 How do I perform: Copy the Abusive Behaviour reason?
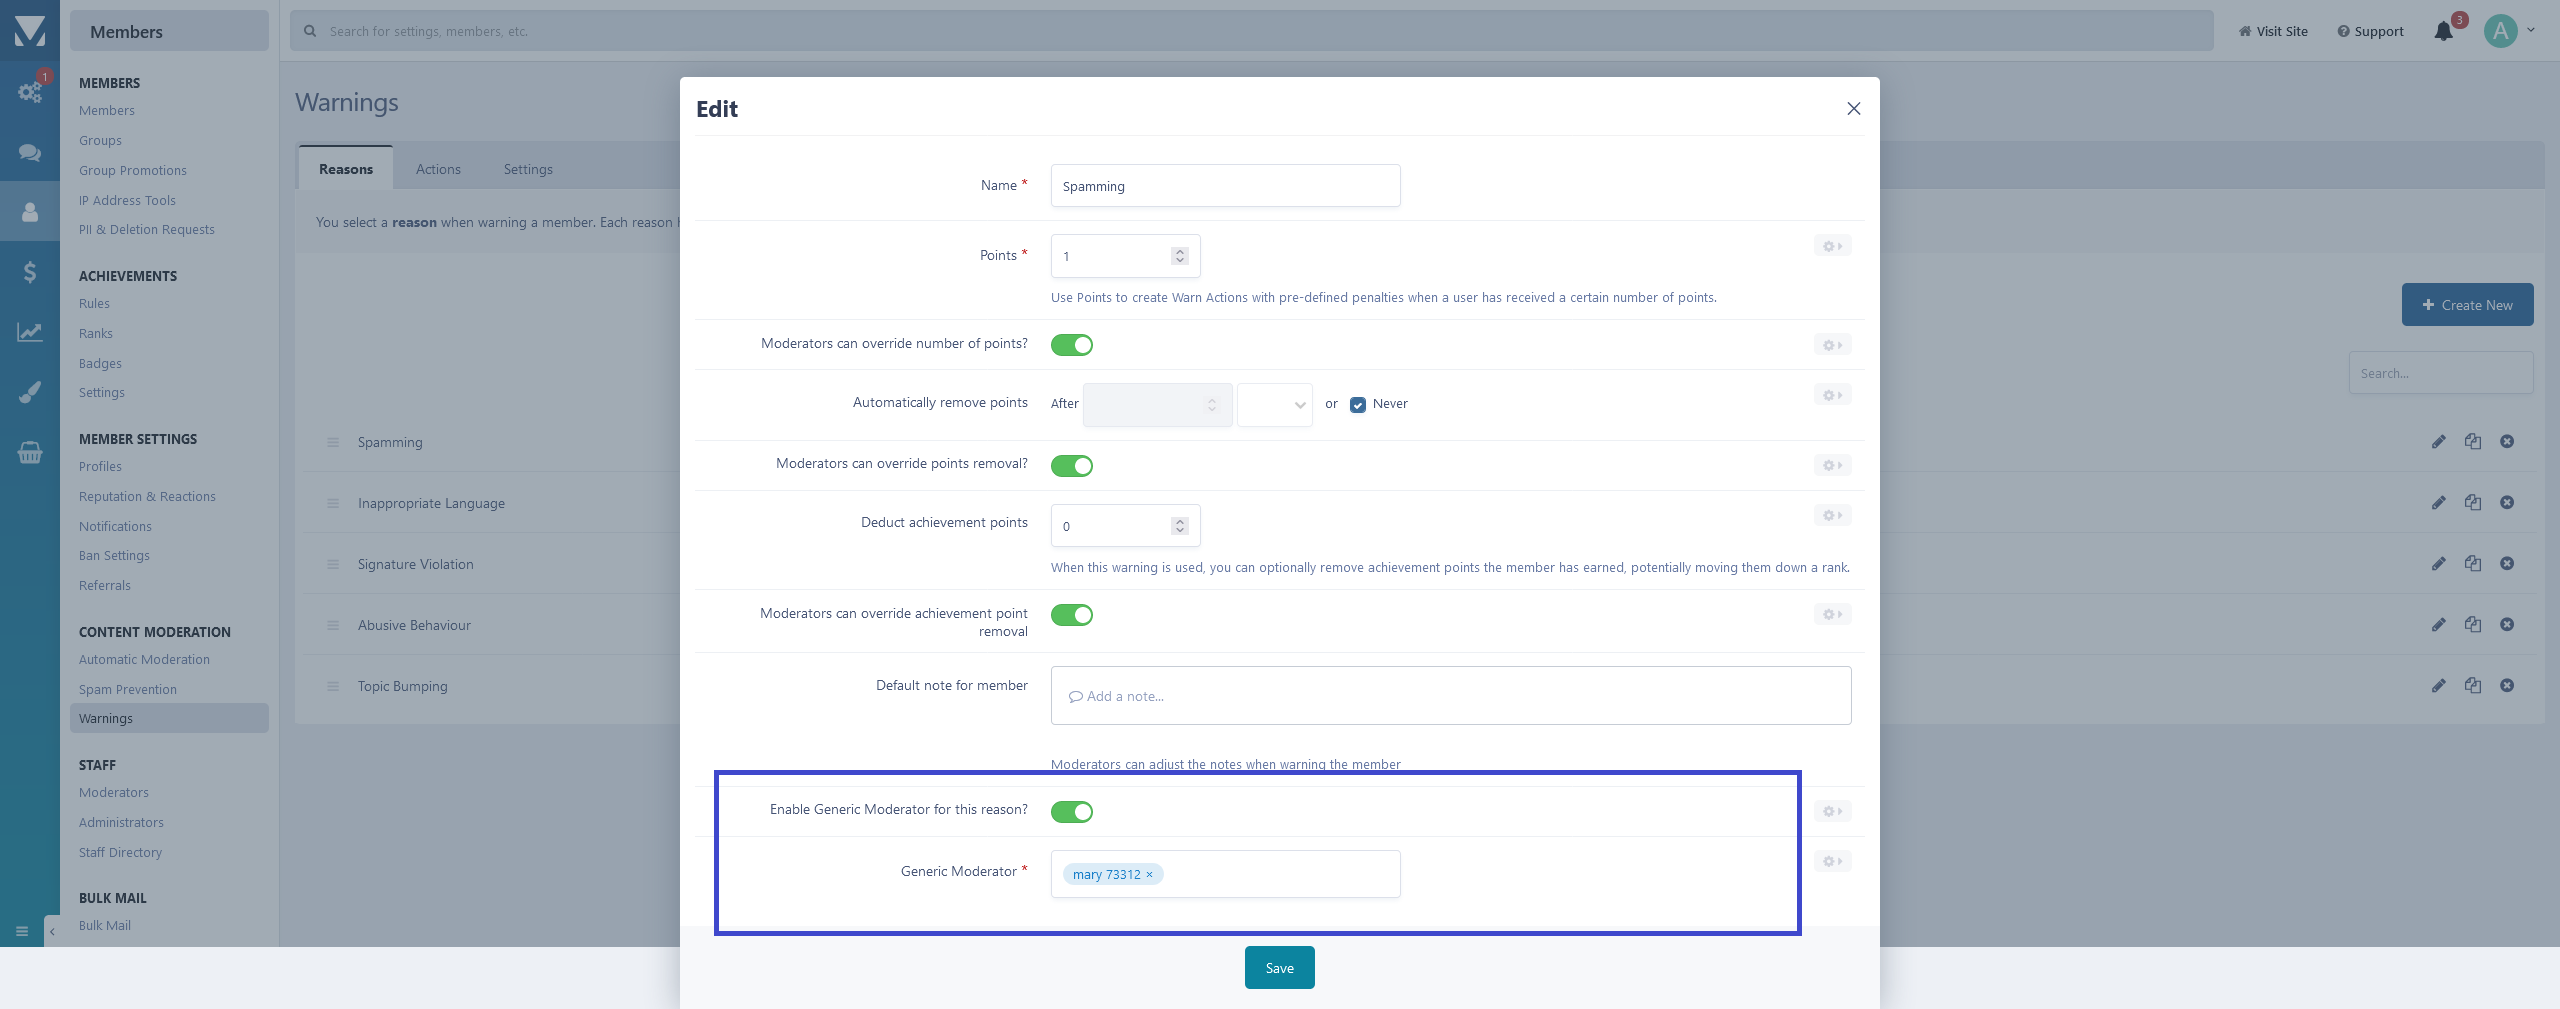click(2473, 625)
